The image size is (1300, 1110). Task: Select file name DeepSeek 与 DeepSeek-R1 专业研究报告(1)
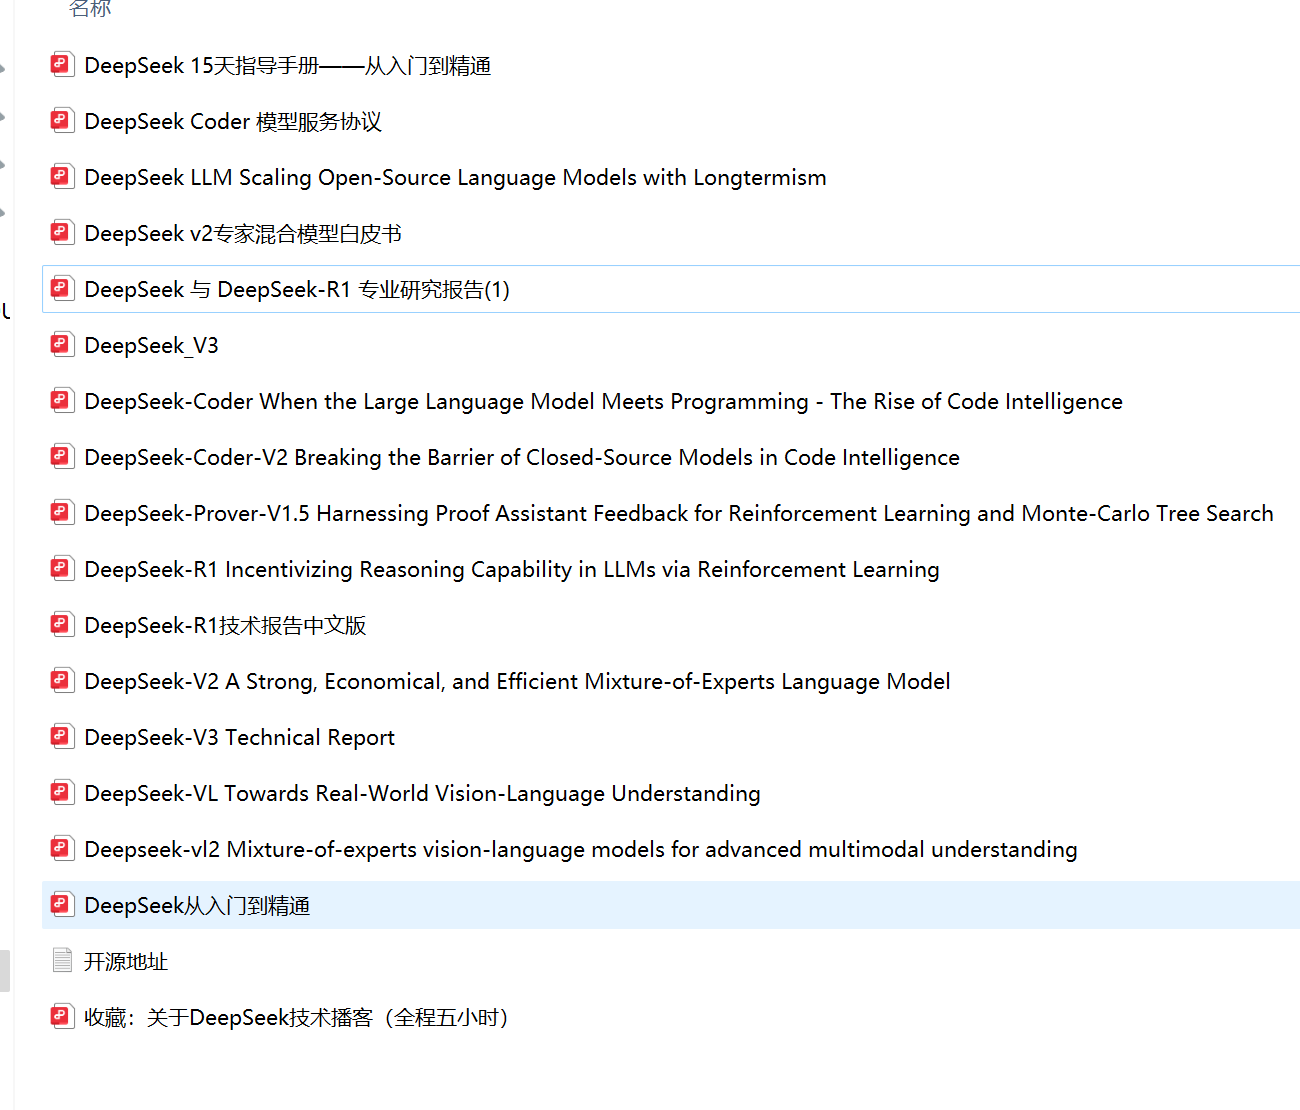297,290
